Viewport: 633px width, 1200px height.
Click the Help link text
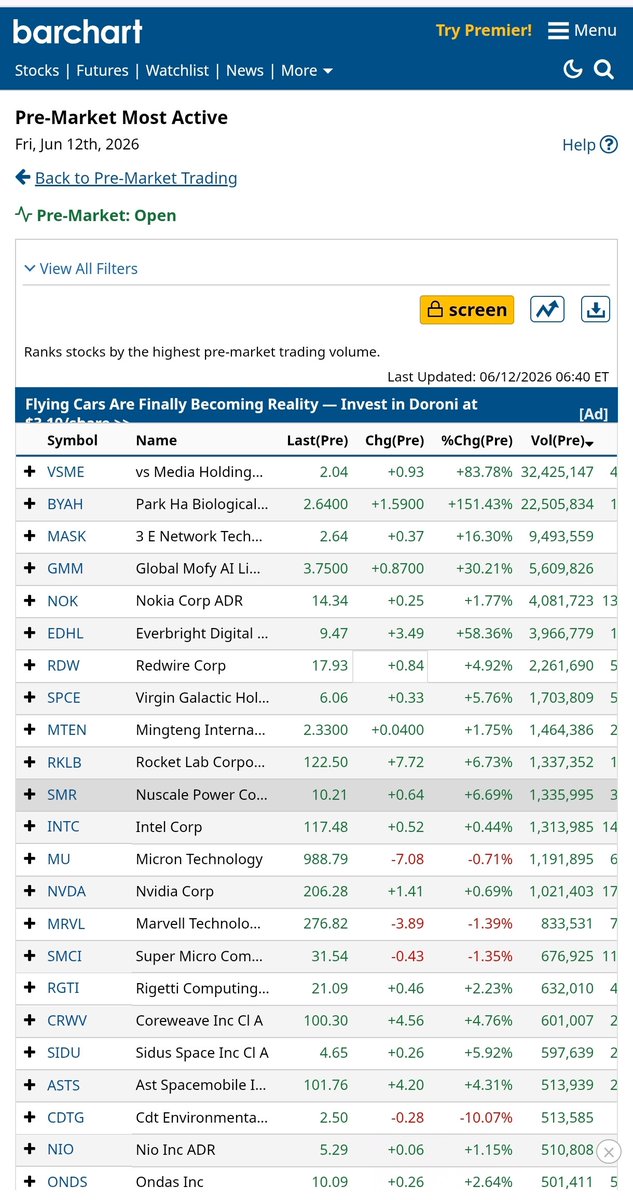point(579,145)
